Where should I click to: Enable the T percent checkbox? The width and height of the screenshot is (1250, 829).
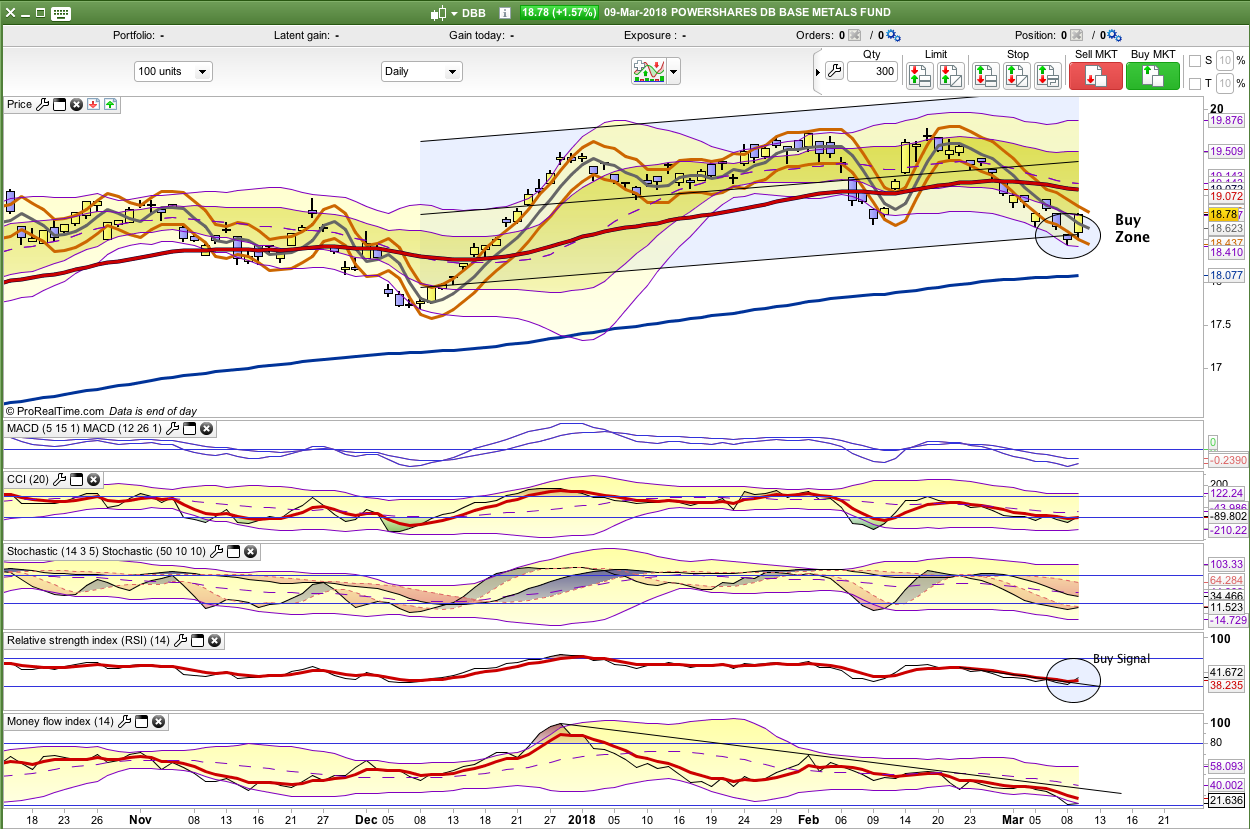point(1195,84)
